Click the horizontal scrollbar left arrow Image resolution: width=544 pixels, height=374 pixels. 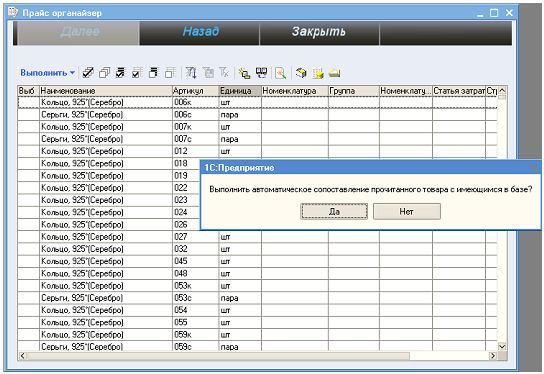tap(23, 356)
